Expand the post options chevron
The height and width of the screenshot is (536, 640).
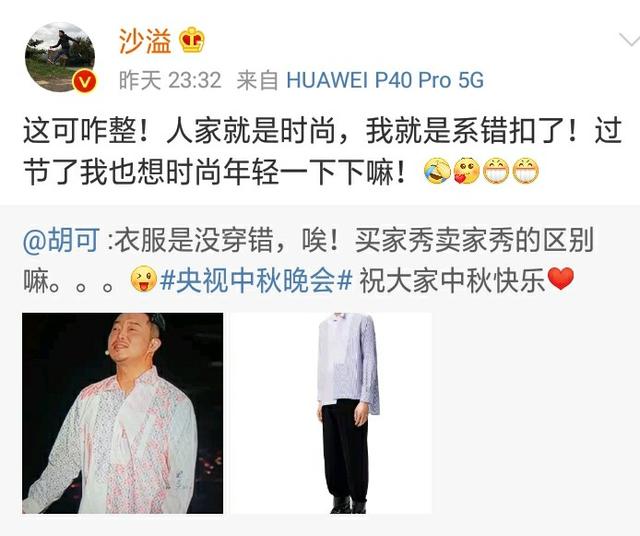click(629, 40)
